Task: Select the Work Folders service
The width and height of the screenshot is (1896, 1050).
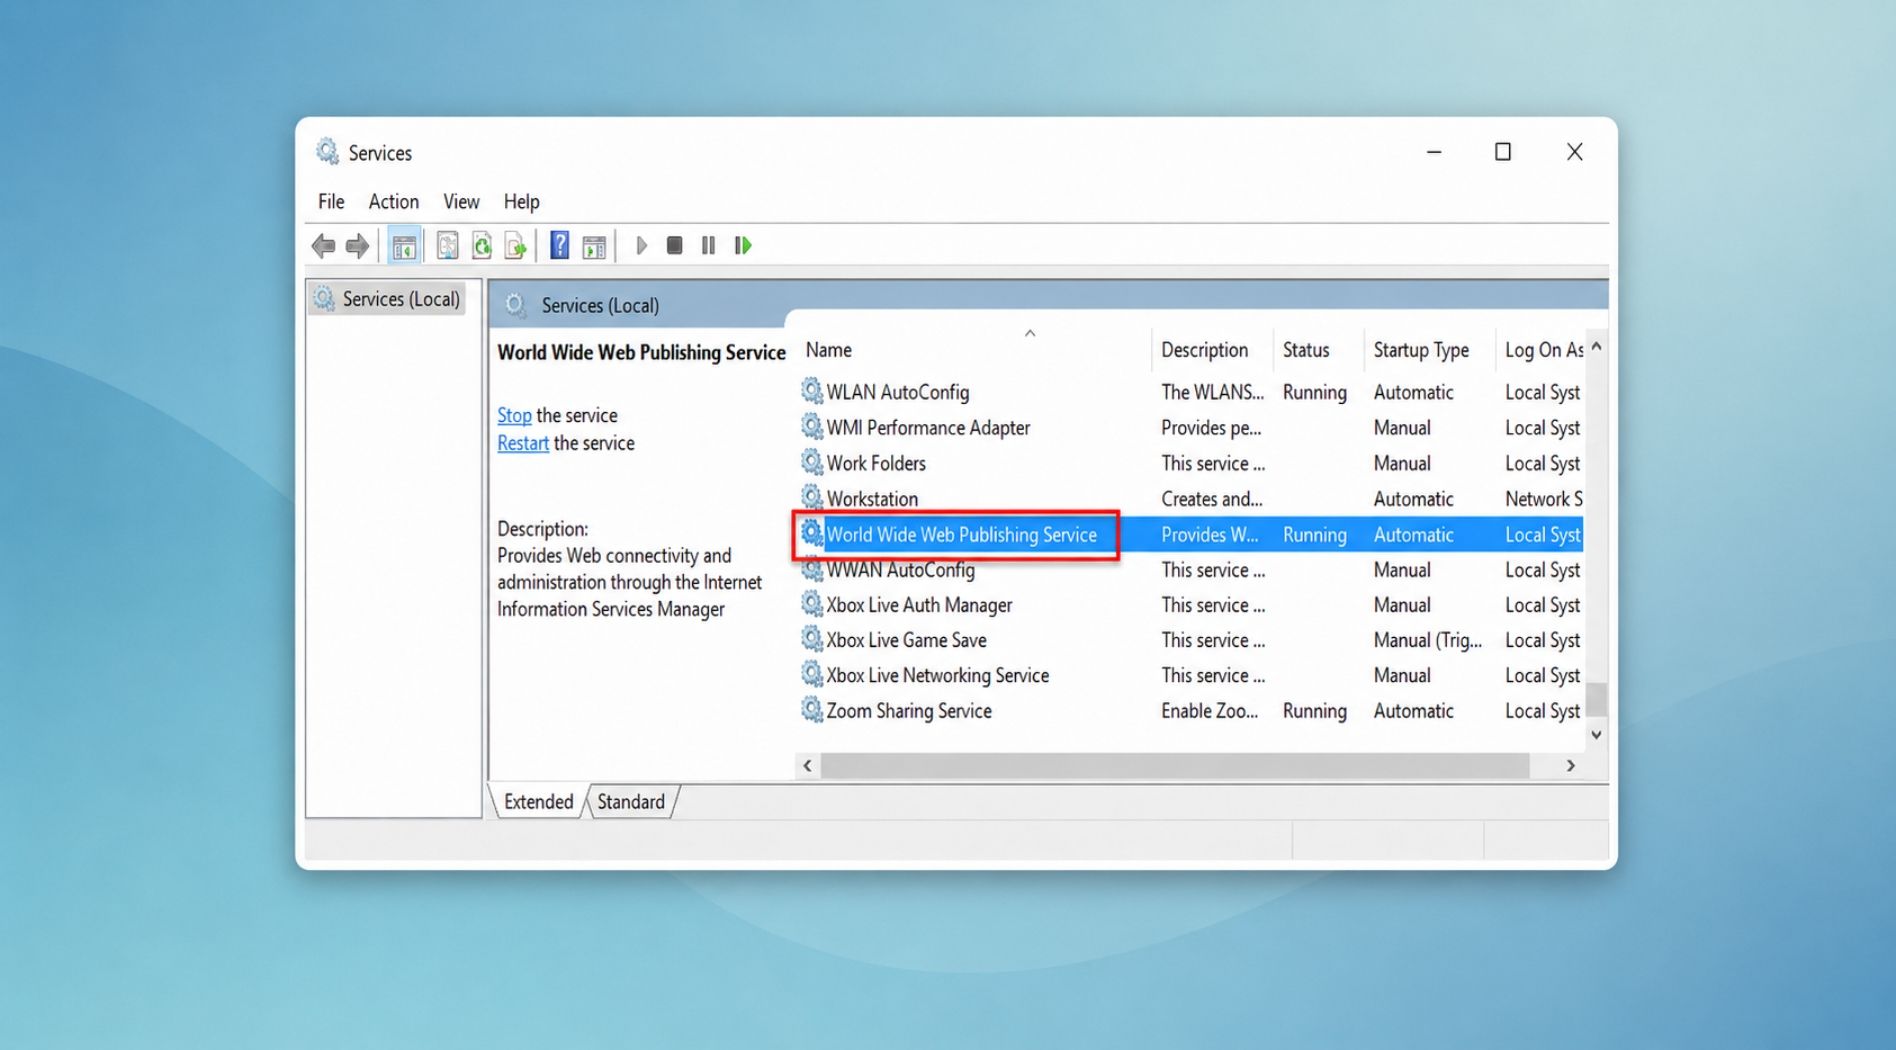Action: pyautogui.click(x=1190, y=463)
